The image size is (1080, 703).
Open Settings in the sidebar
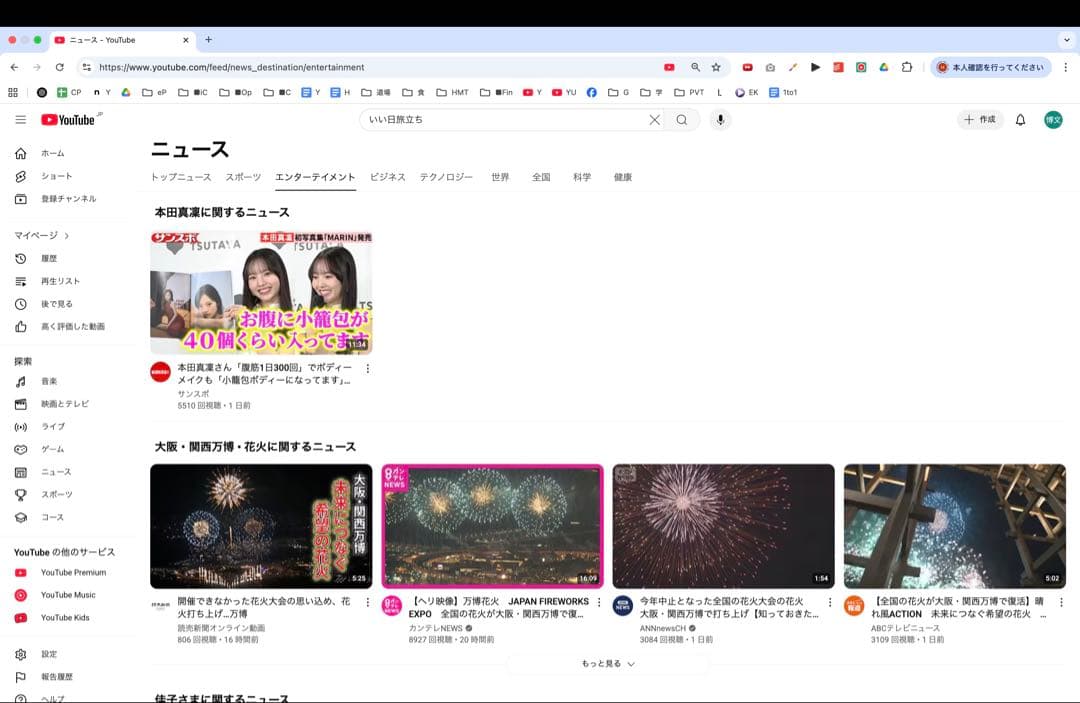point(49,654)
